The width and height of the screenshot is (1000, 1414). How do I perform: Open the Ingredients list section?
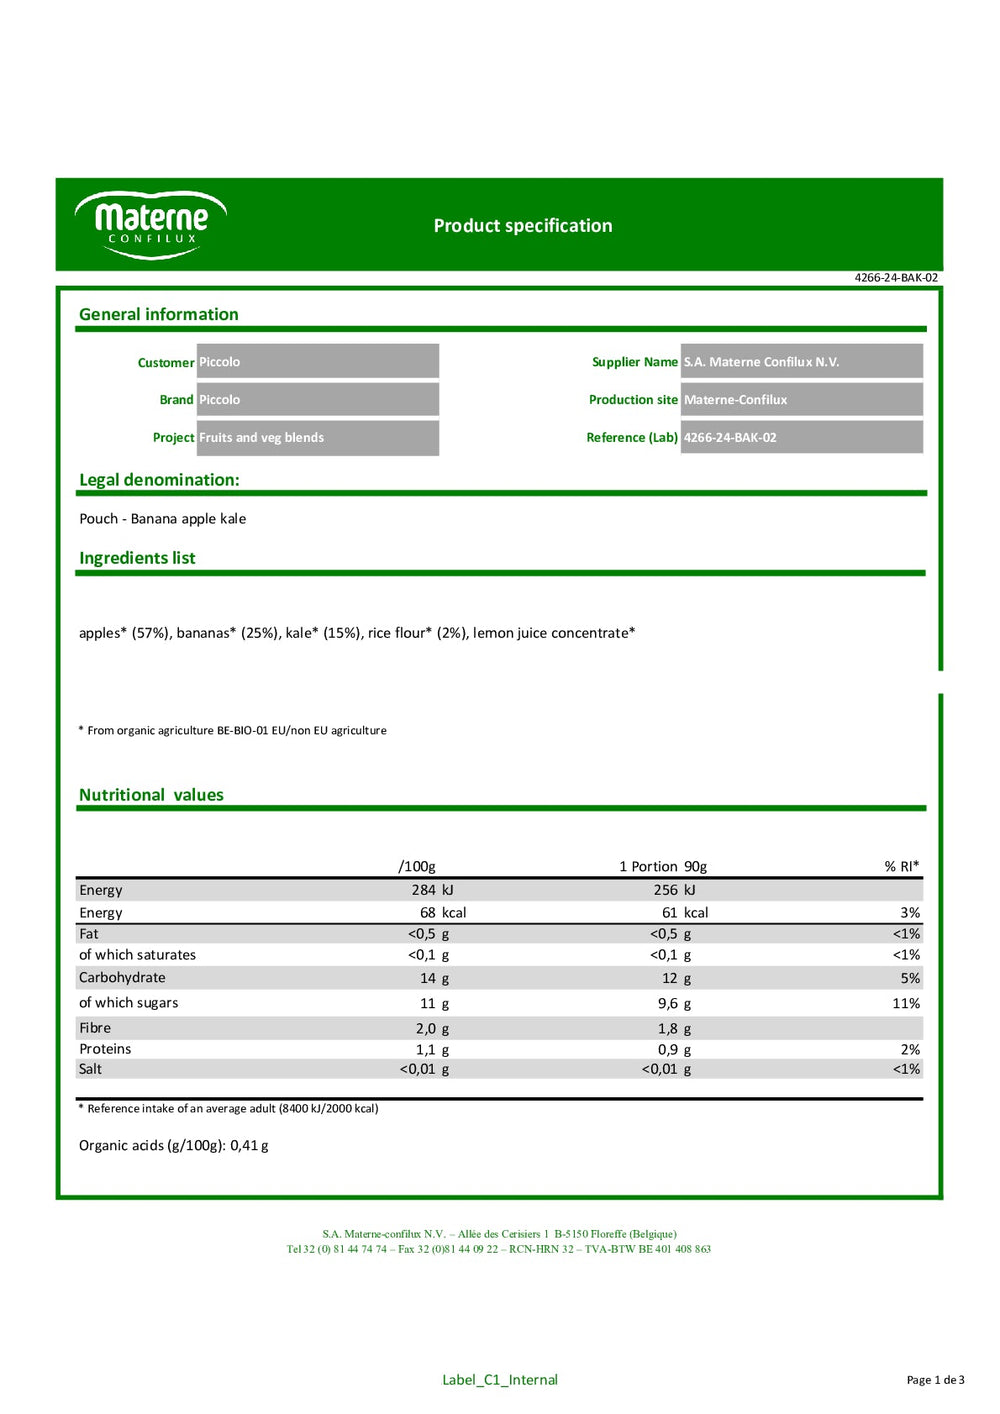coord(138,558)
